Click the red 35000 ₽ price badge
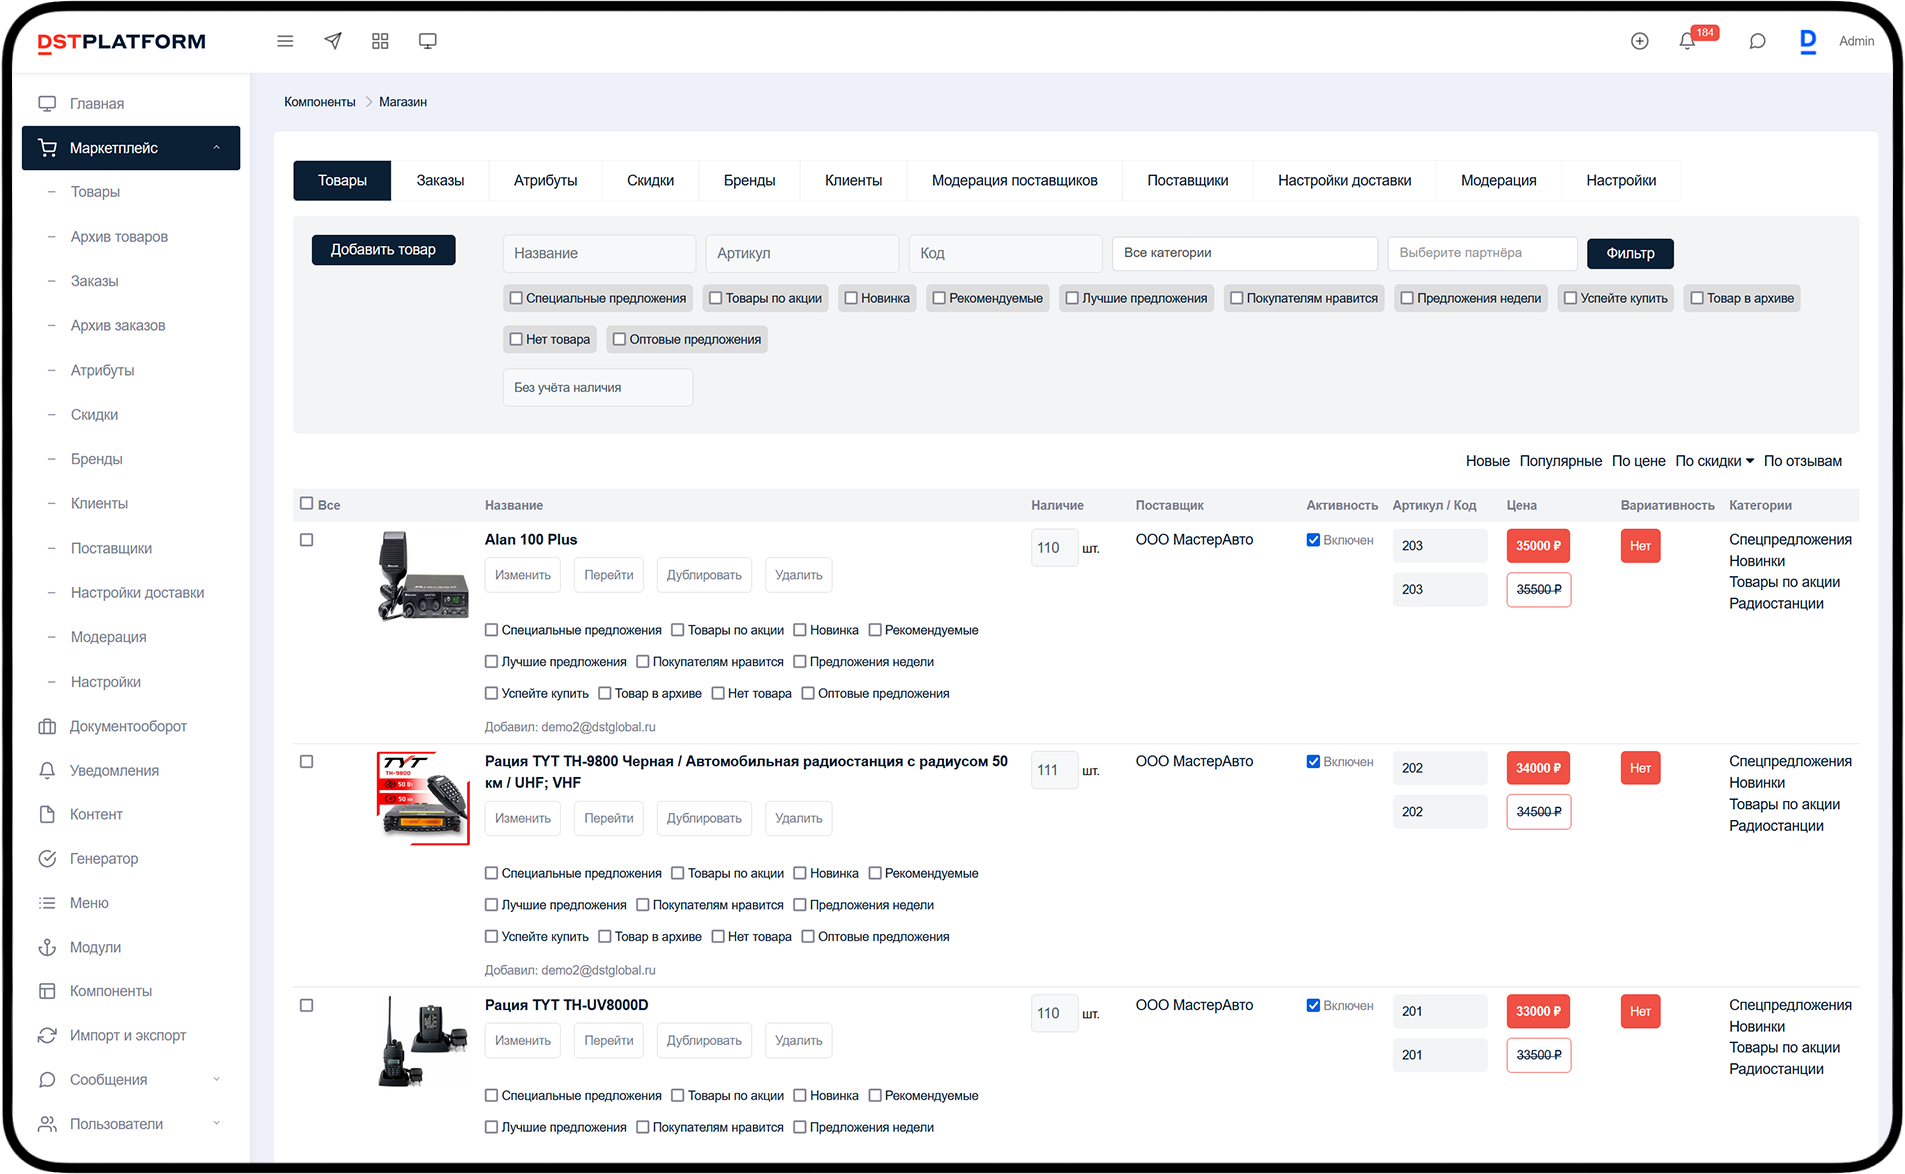The width and height of the screenshot is (1905, 1174). click(x=1537, y=546)
